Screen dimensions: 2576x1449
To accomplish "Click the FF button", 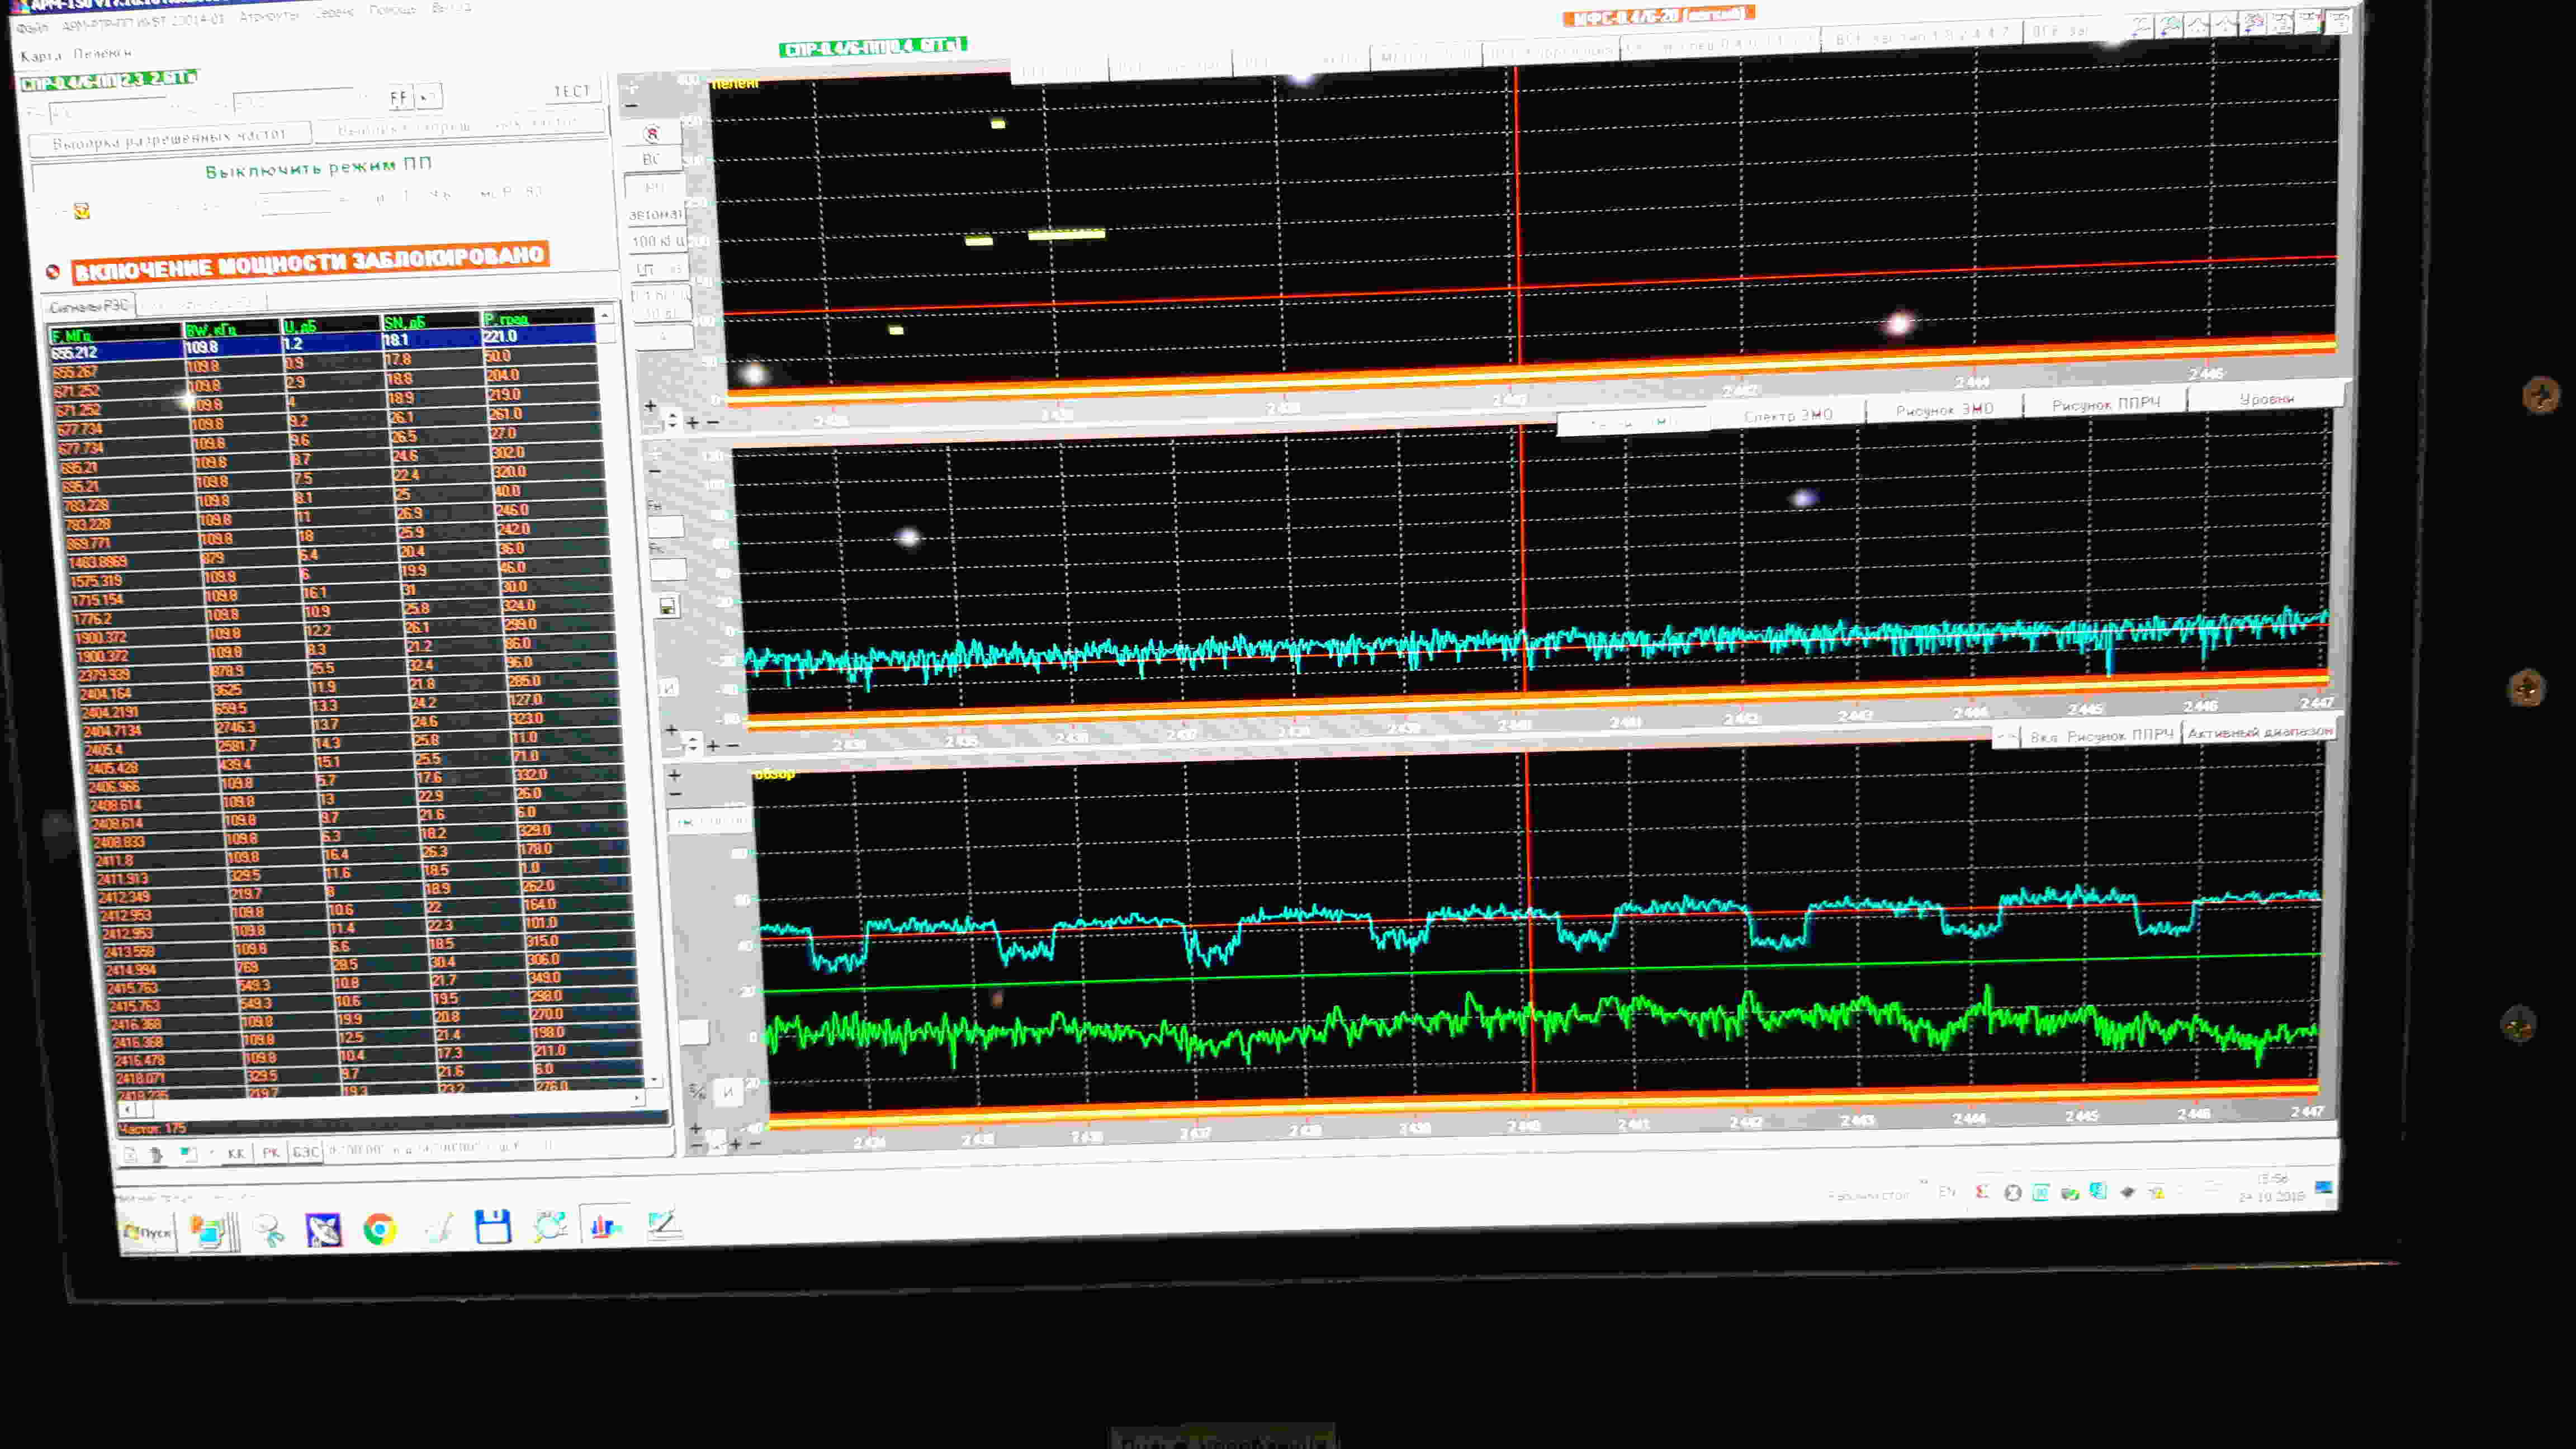I will pyautogui.click(x=398, y=98).
